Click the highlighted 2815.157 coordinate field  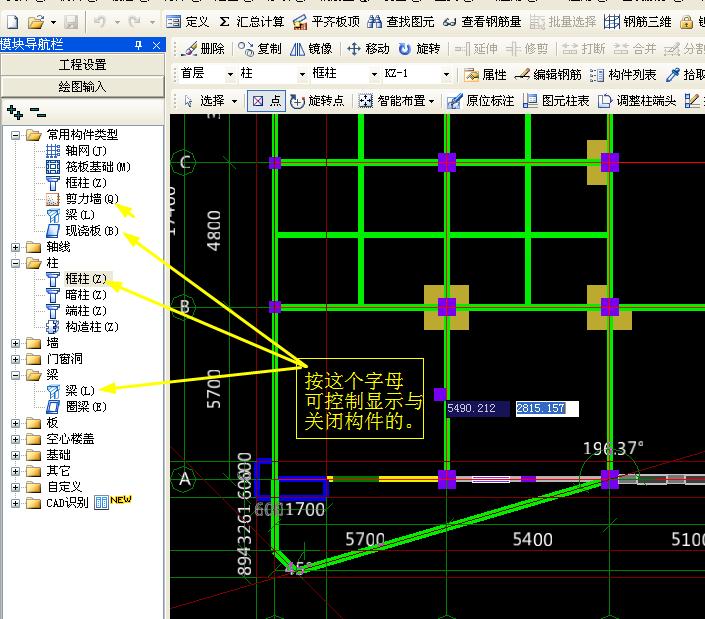coord(547,409)
